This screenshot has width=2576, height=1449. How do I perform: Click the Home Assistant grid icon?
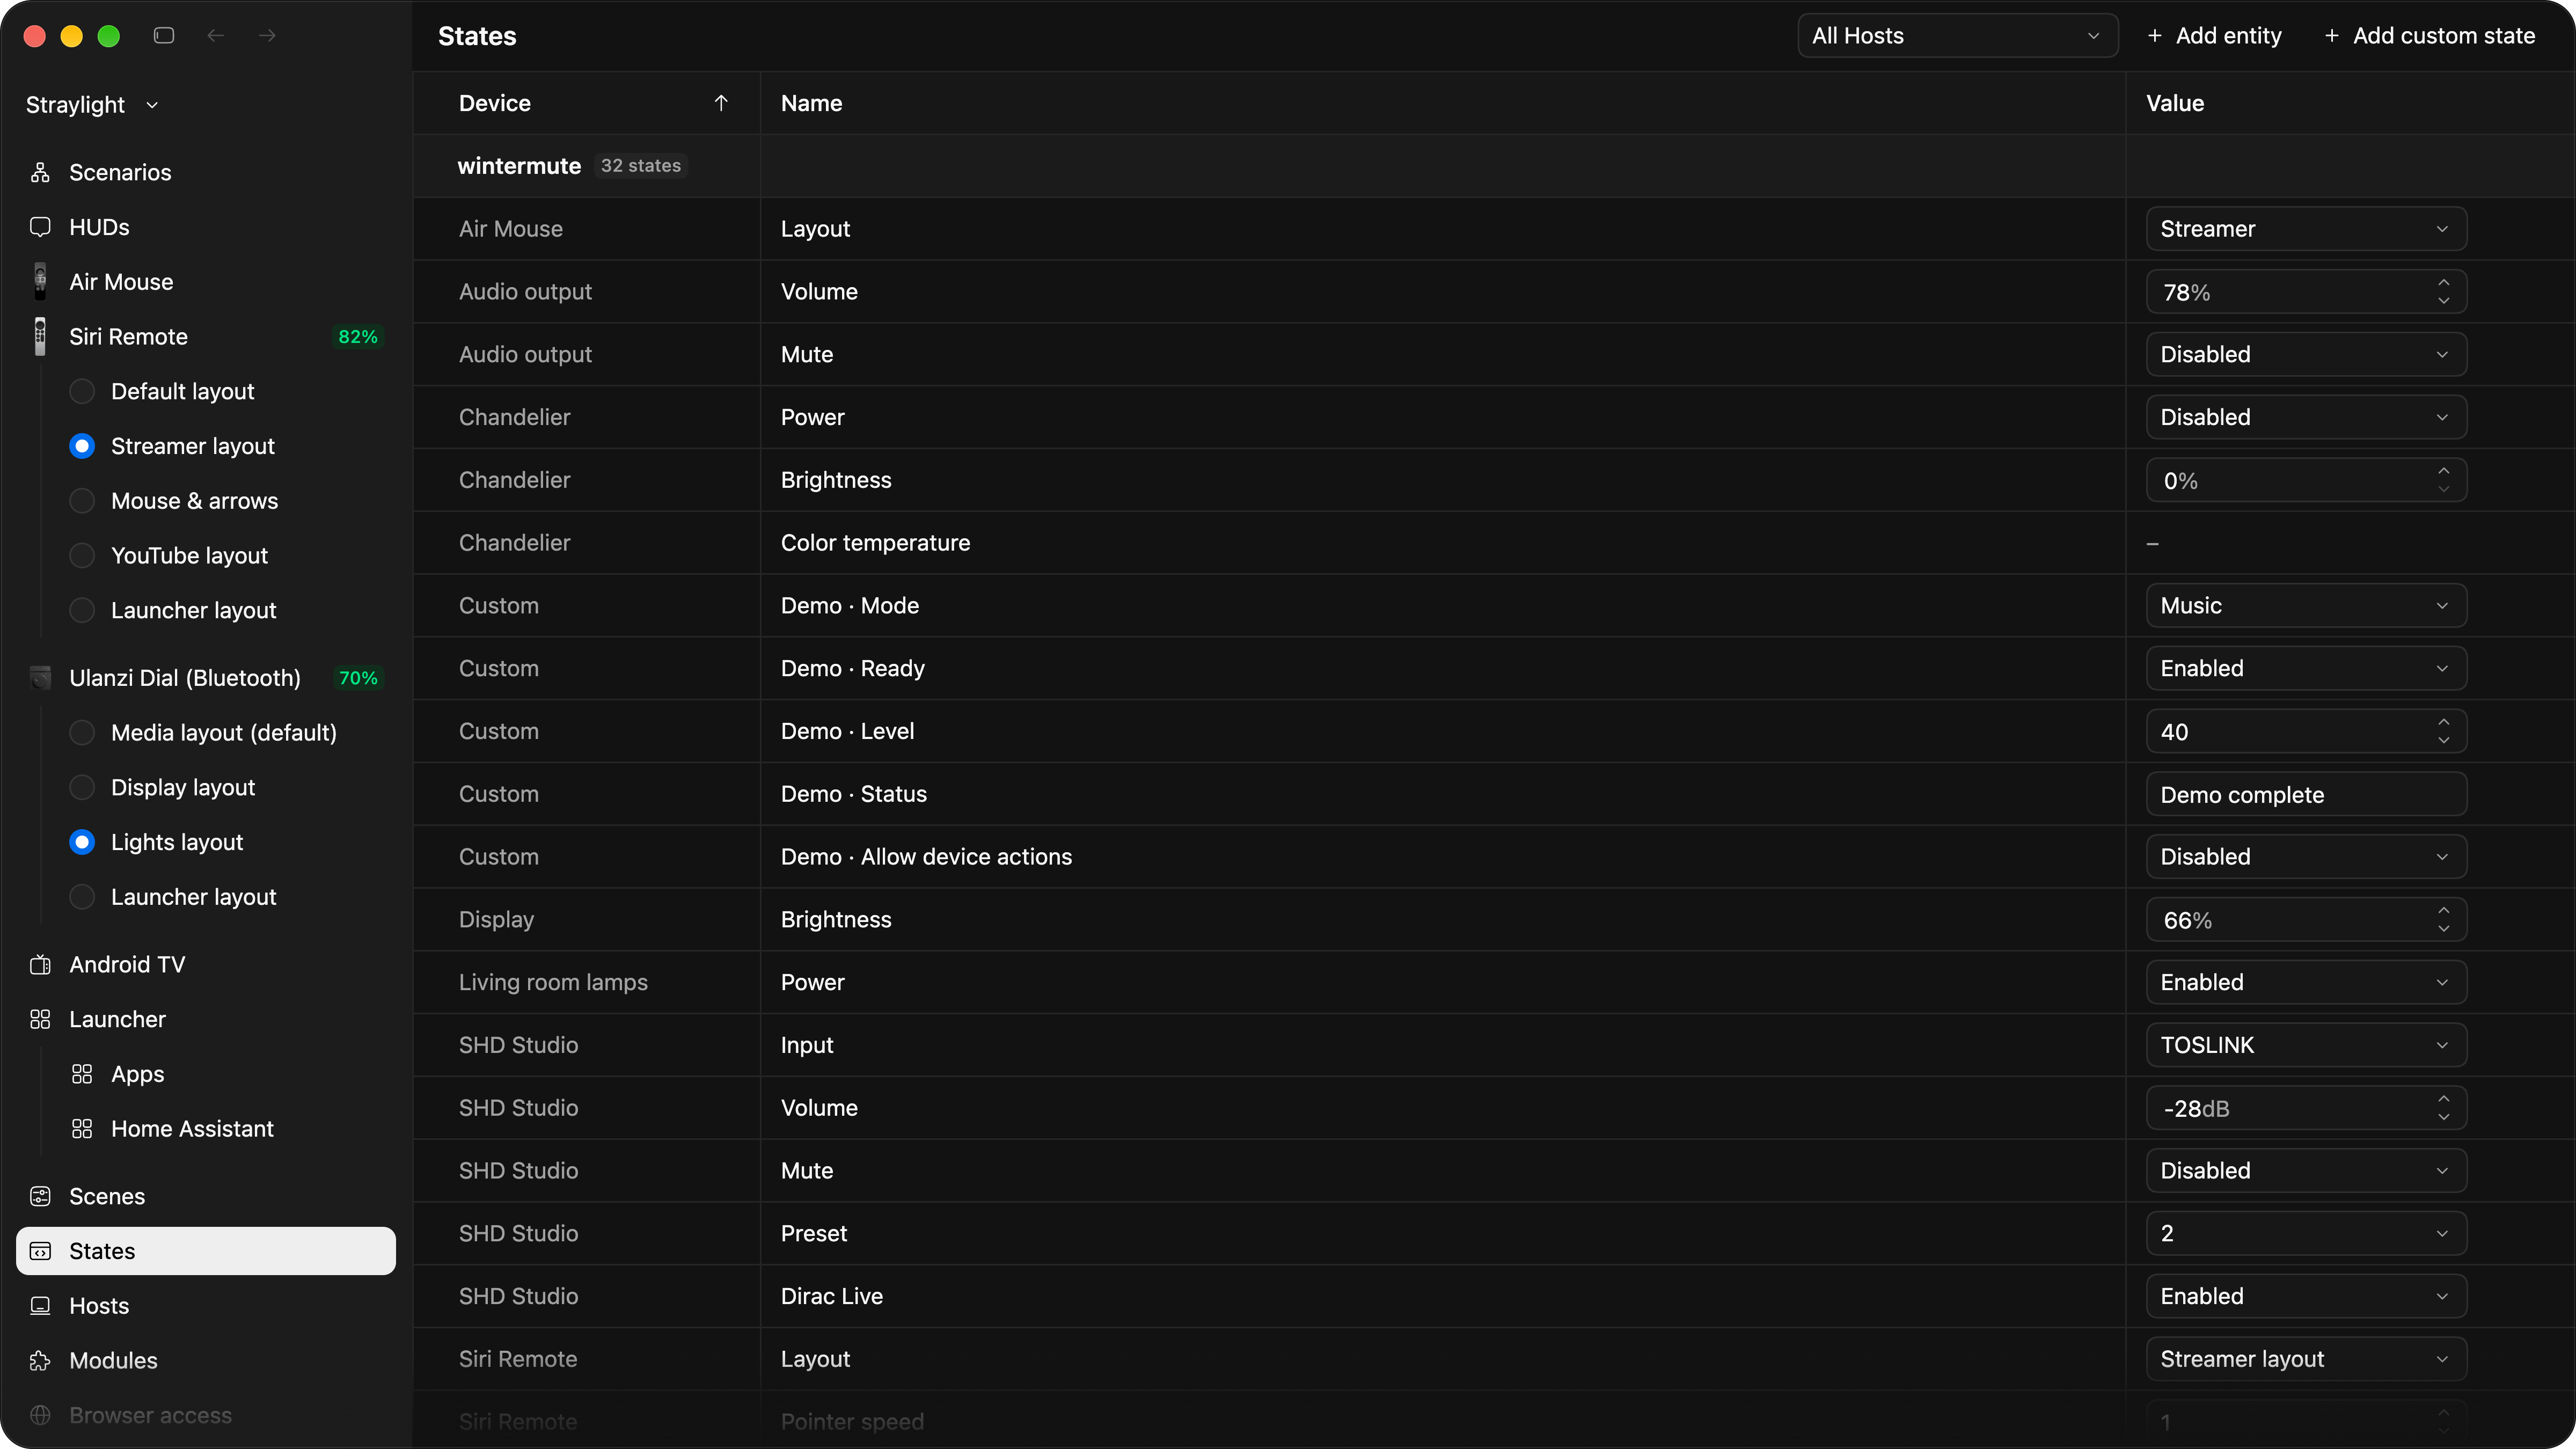point(82,1129)
